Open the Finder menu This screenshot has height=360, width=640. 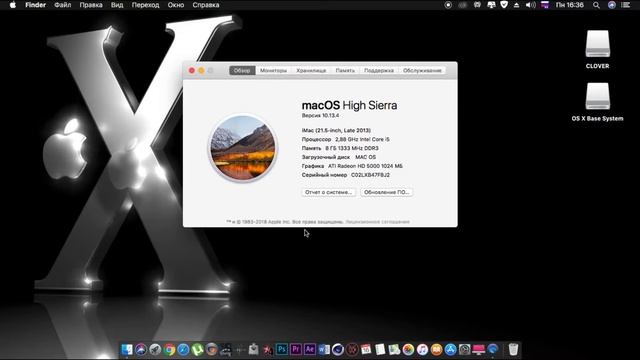36,5
